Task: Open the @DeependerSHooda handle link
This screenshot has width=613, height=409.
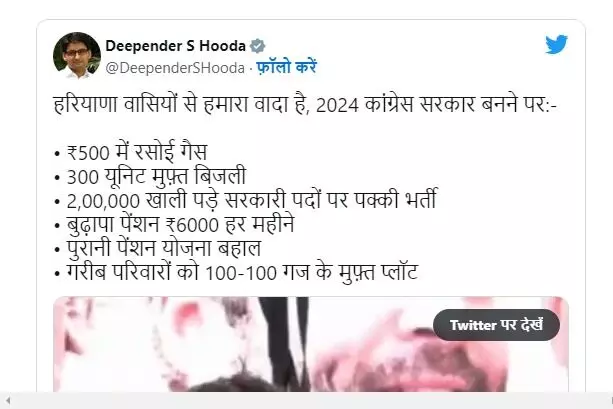Action: pos(175,68)
